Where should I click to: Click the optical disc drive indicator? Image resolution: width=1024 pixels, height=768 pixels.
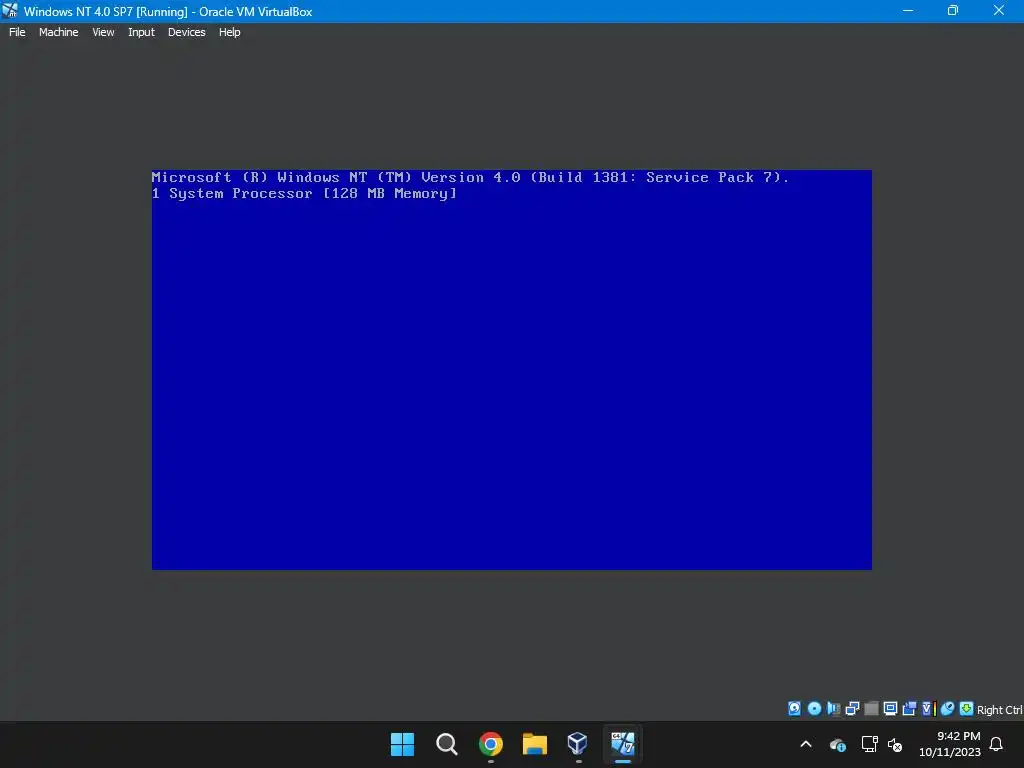[814, 709]
